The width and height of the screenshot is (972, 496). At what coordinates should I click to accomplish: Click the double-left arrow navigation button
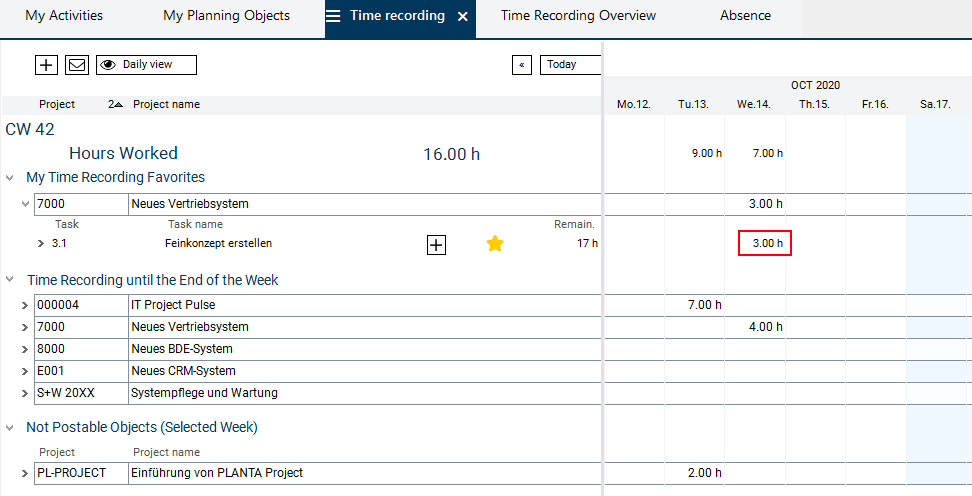click(x=521, y=65)
